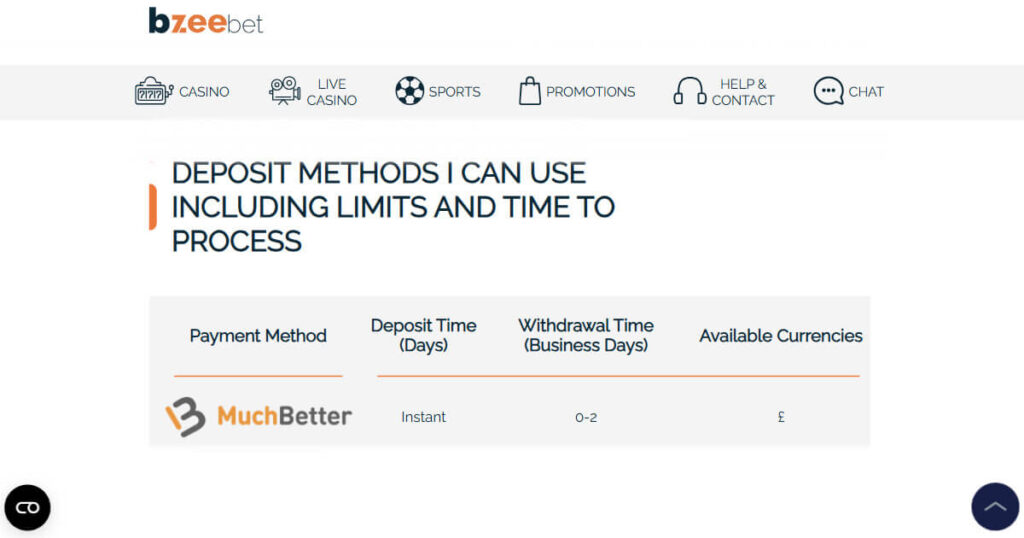This screenshot has width=1024, height=538.
Task: Click the 0-2 withdrawal time cell
Action: click(586, 418)
